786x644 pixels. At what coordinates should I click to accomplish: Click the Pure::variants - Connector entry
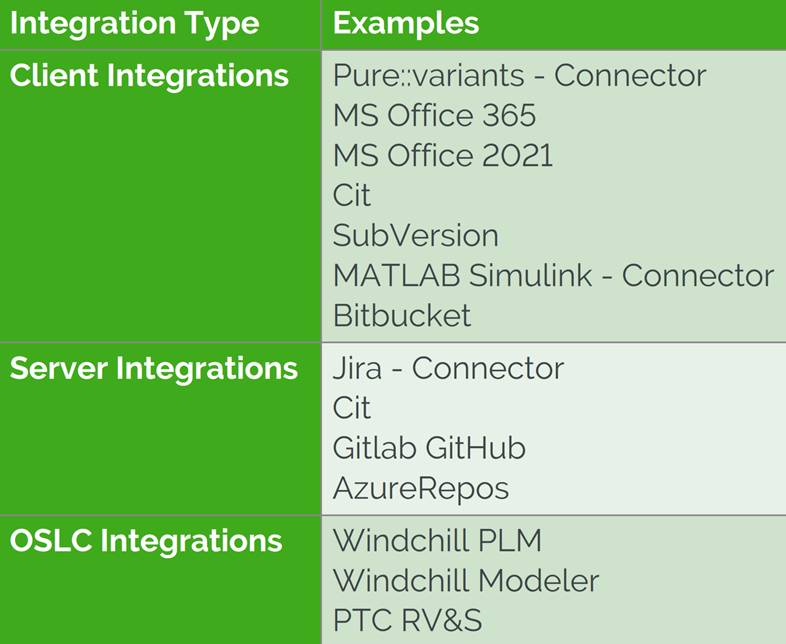pos(519,76)
